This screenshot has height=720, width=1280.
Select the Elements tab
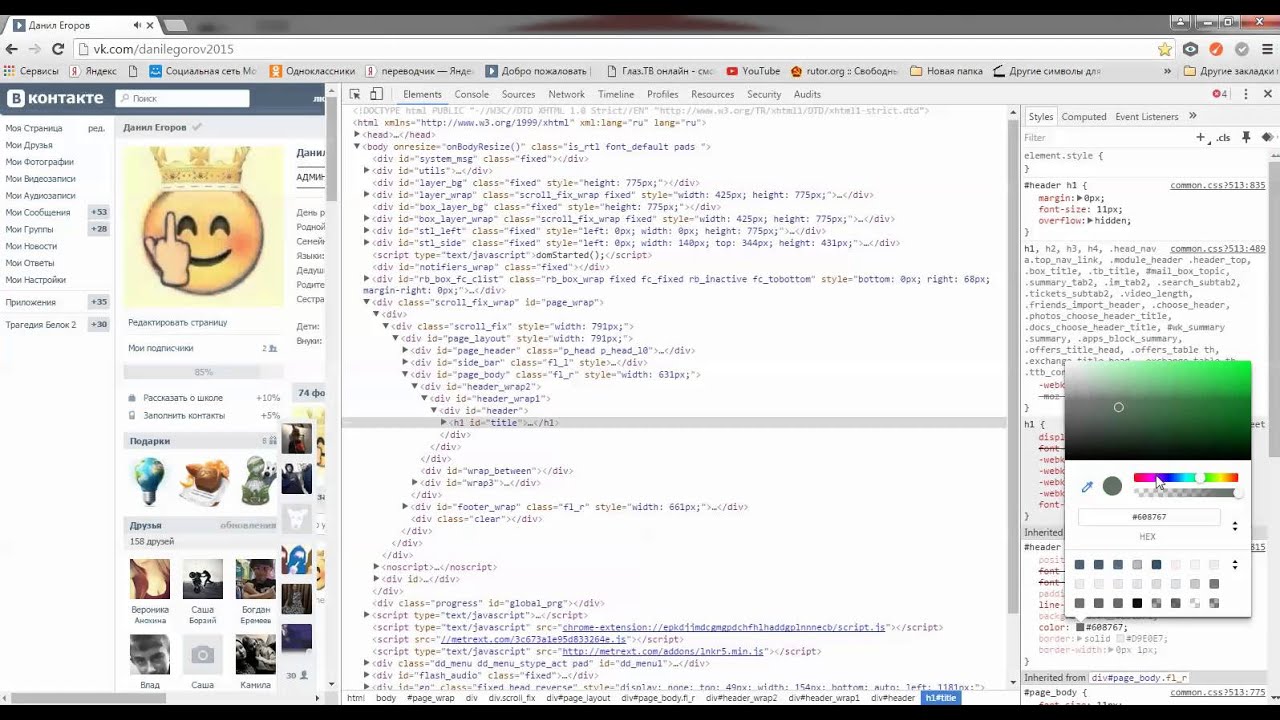pos(422,94)
